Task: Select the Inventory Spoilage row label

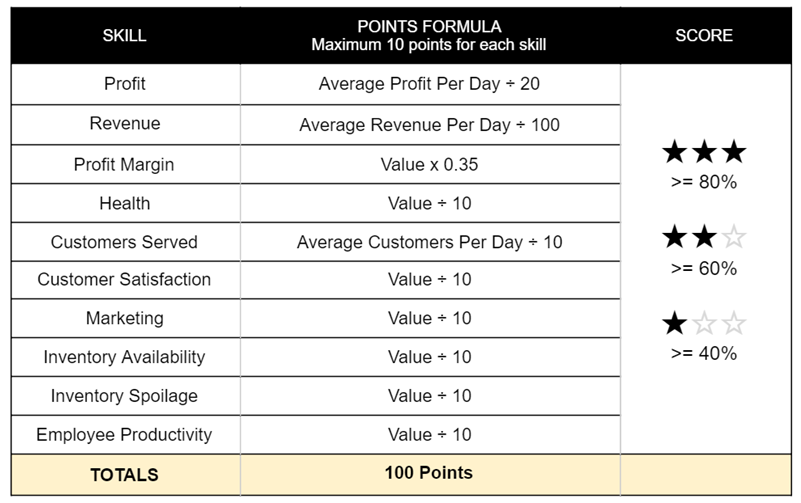Action: coord(124,396)
